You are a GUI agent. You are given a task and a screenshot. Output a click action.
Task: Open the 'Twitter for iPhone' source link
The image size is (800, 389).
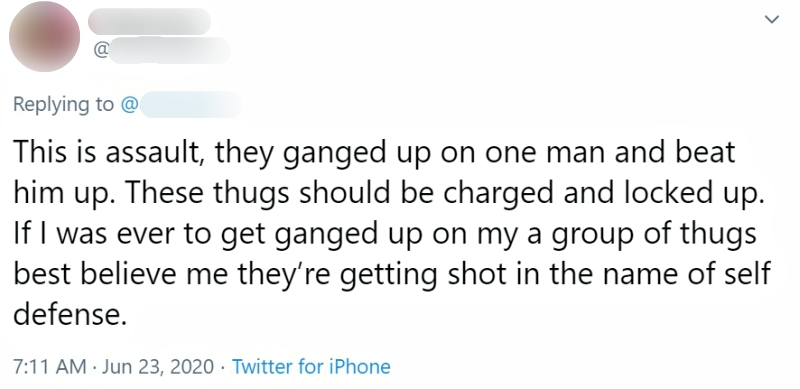[311, 367]
